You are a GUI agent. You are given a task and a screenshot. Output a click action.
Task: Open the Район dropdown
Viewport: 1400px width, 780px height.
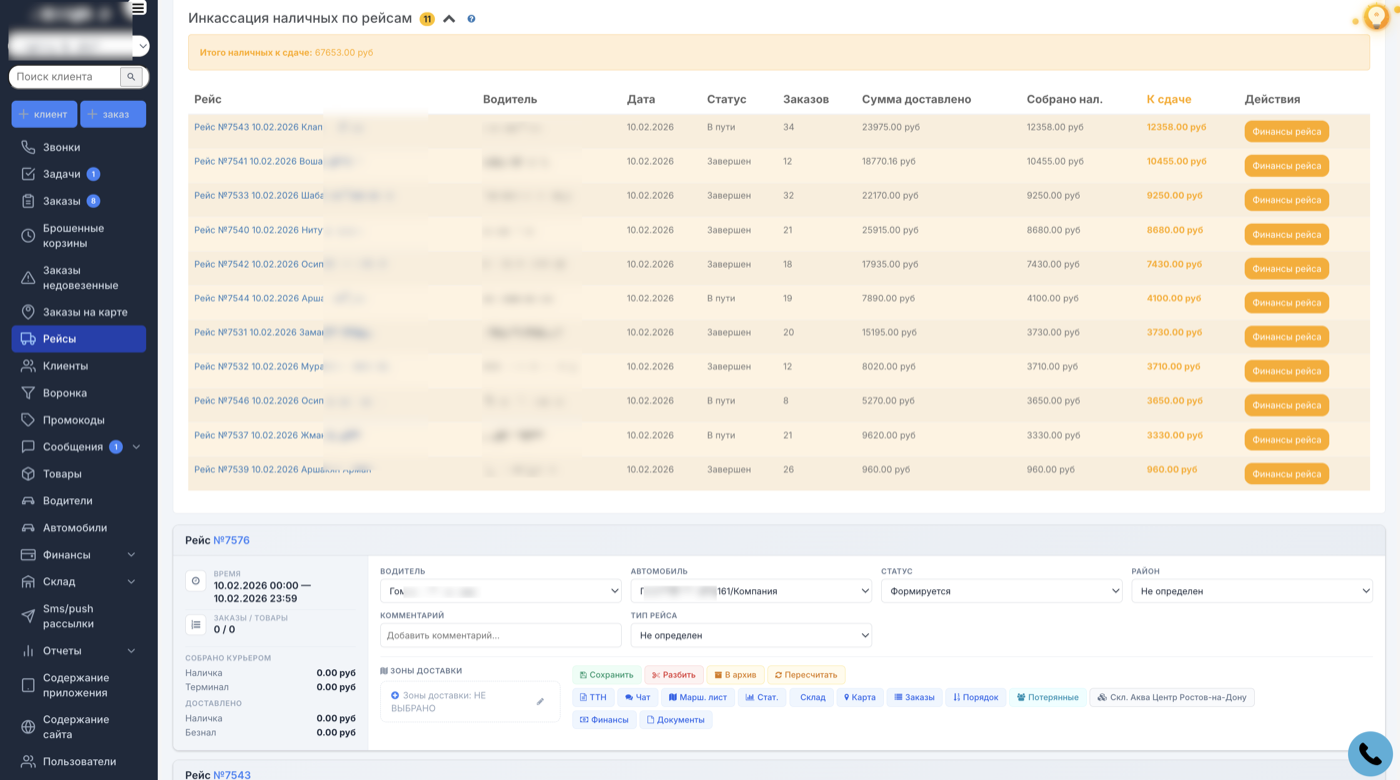pyautogui.click(x=1251, y=591)
